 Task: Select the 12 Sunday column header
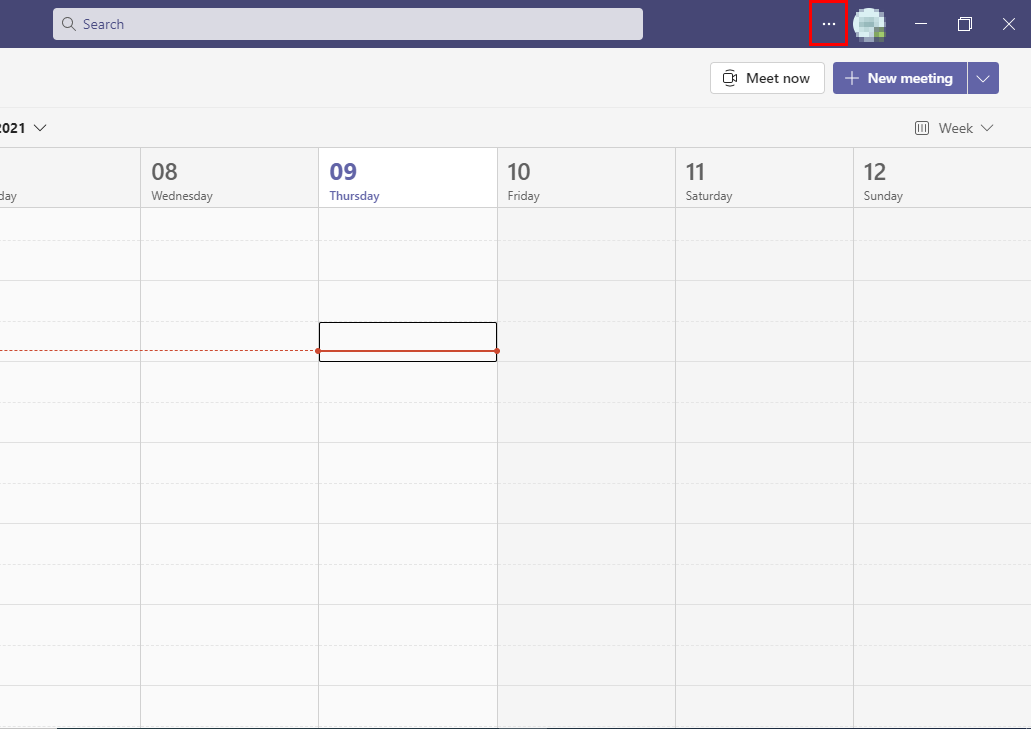point(942,178)
